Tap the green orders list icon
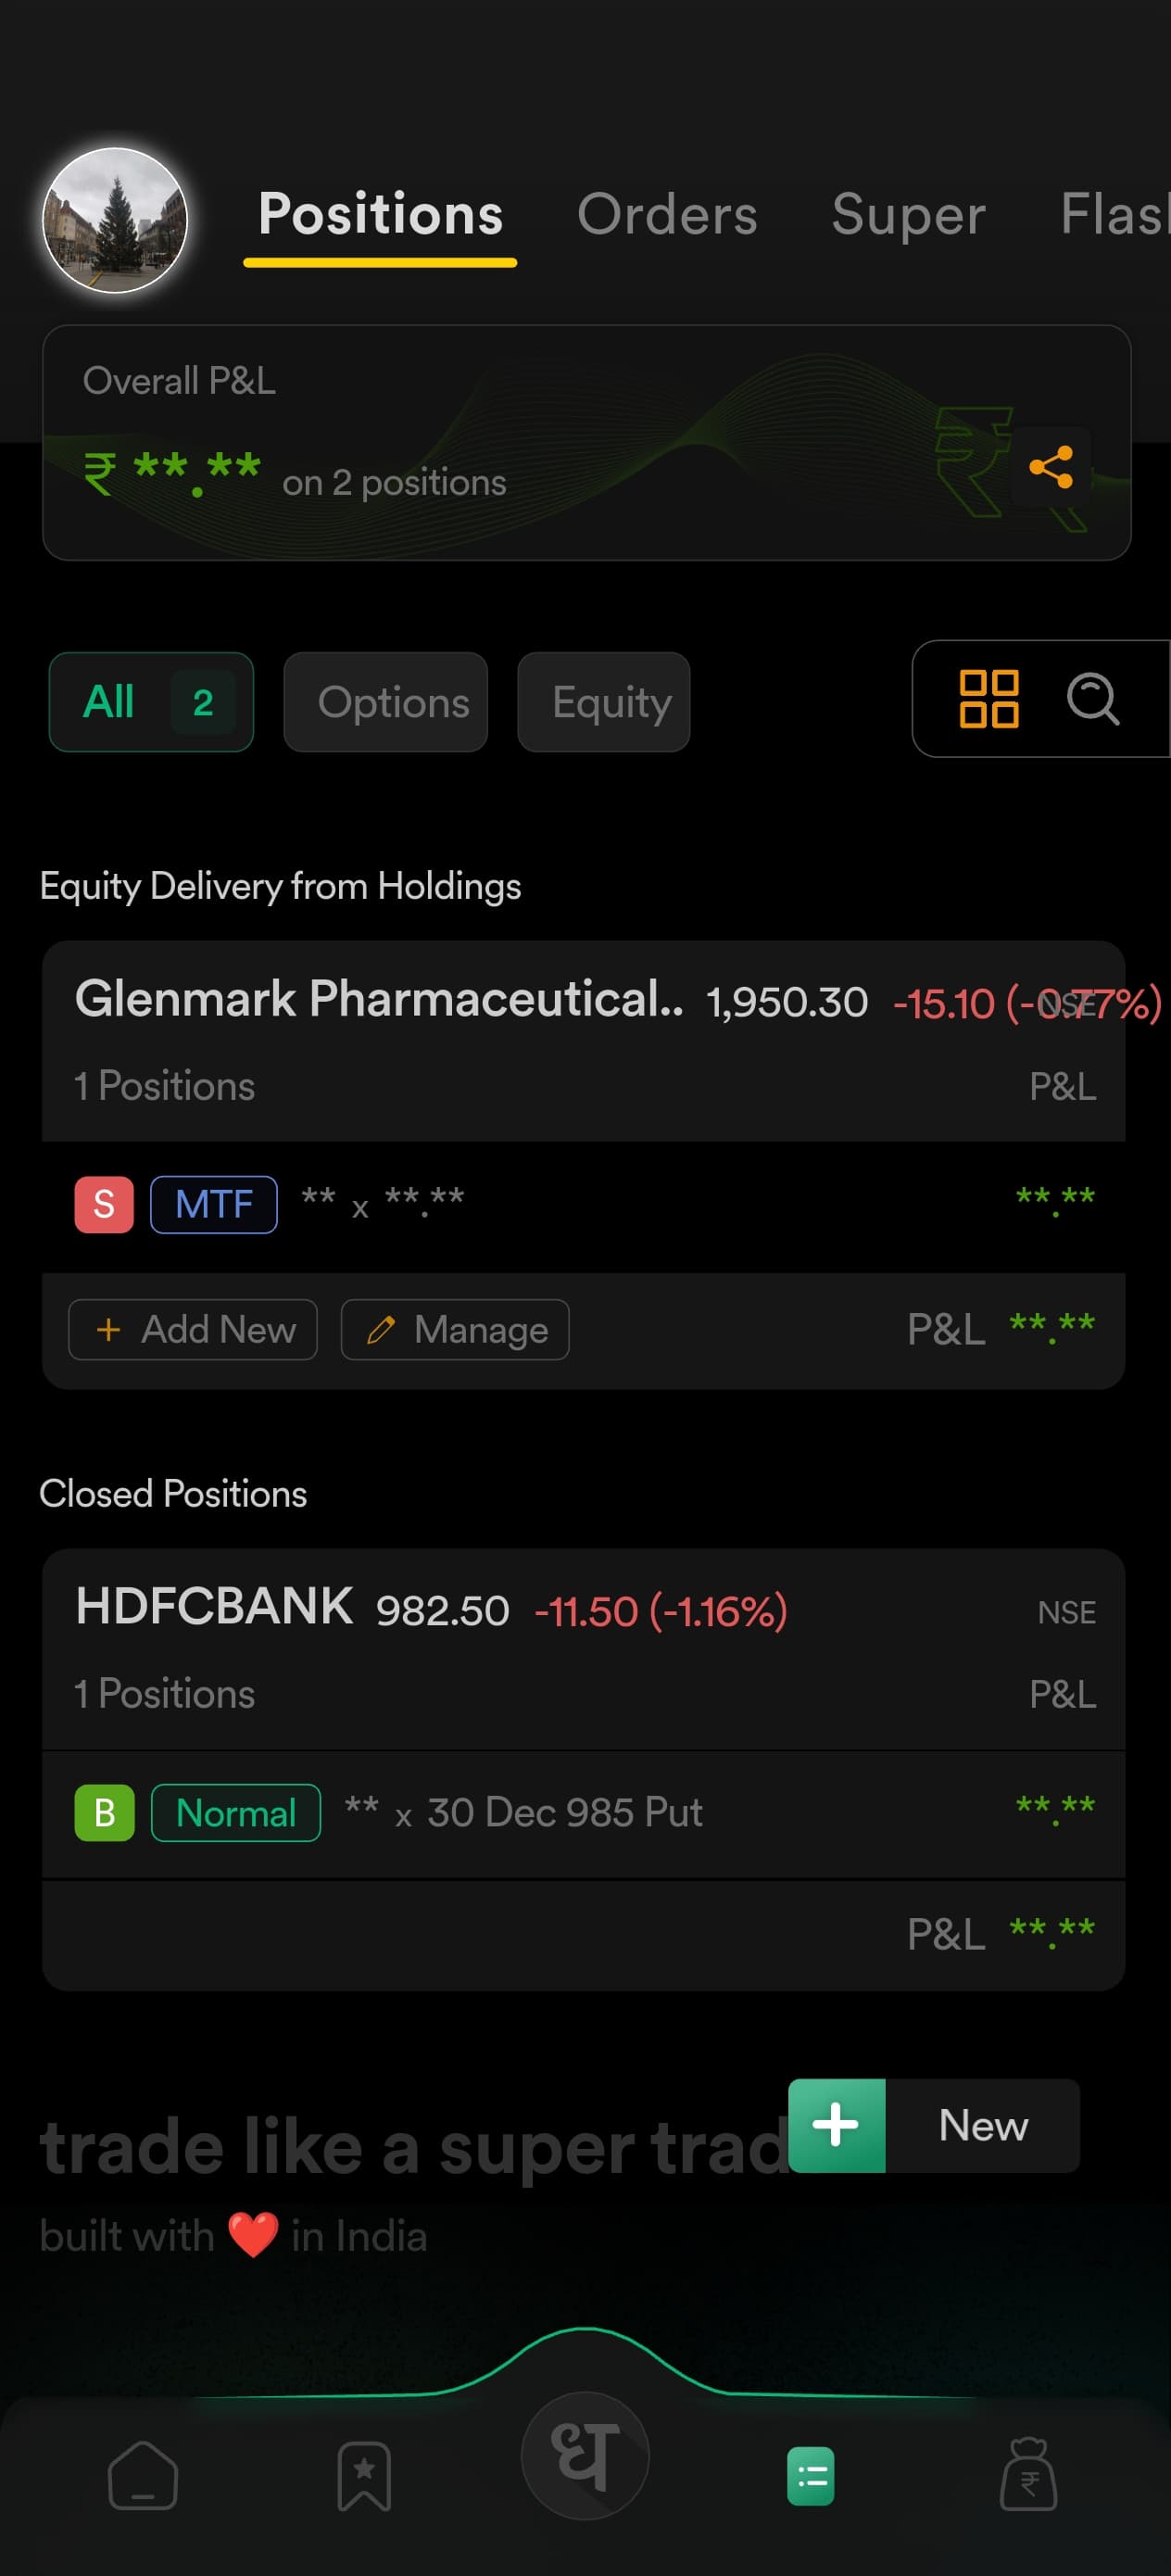 point(810,2476)
